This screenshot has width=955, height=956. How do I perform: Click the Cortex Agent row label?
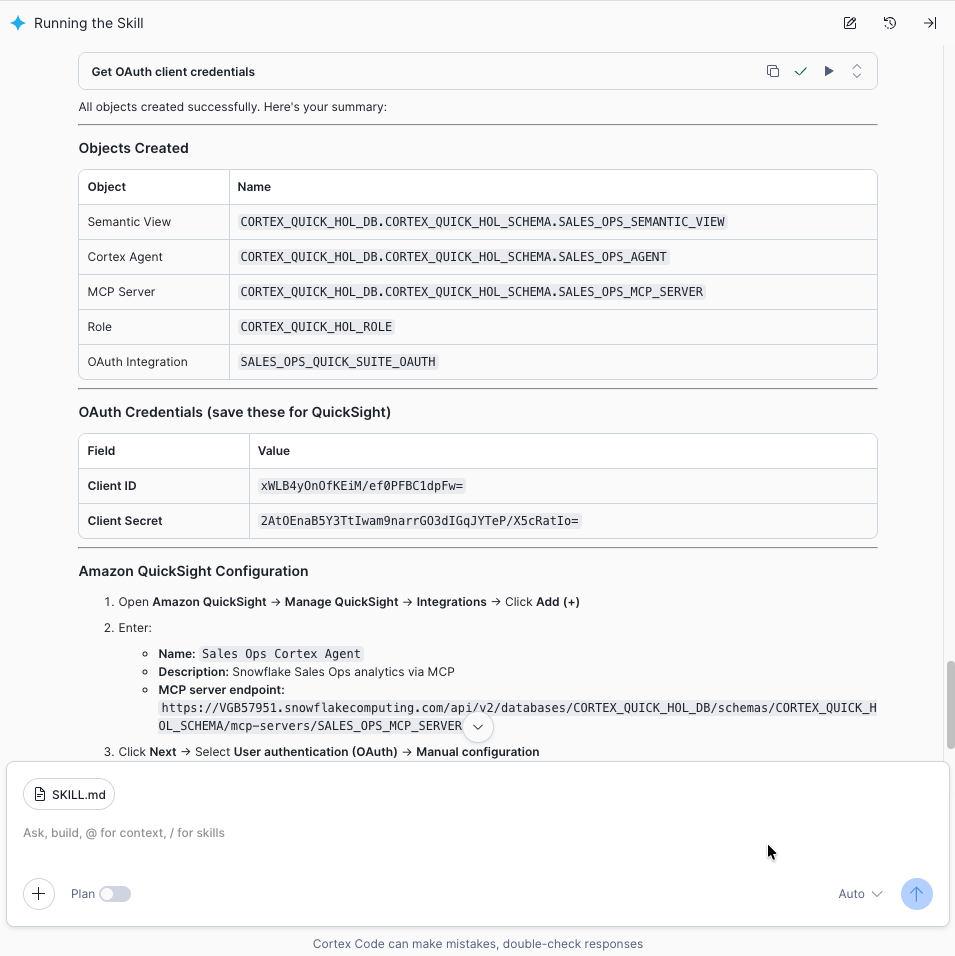[125, 257]
